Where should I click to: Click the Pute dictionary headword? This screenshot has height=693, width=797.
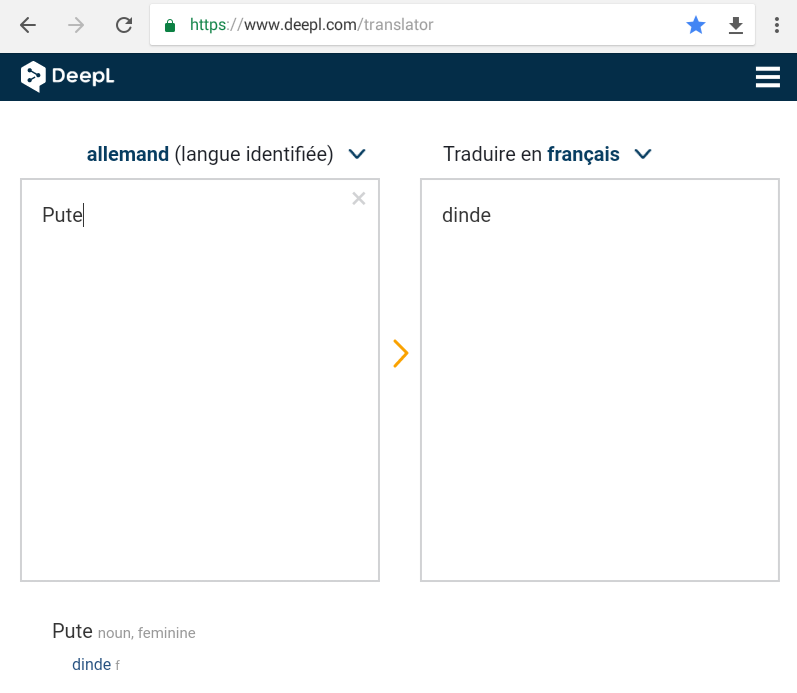72,632
